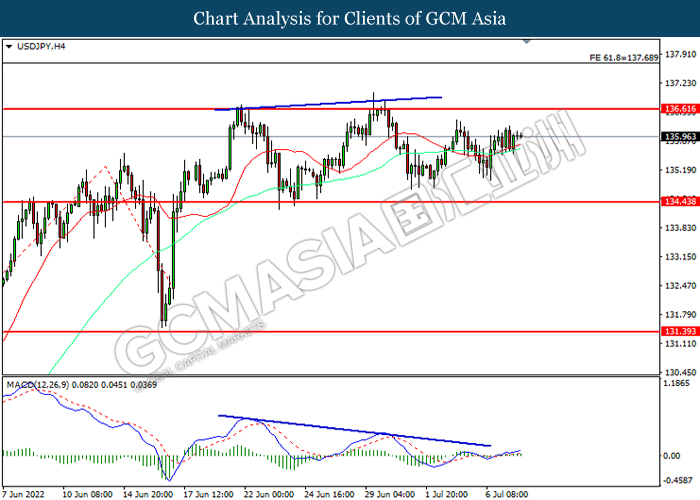Click the 1.1865 MACD scale value
The image size is (700, 500).
(676, 383)
